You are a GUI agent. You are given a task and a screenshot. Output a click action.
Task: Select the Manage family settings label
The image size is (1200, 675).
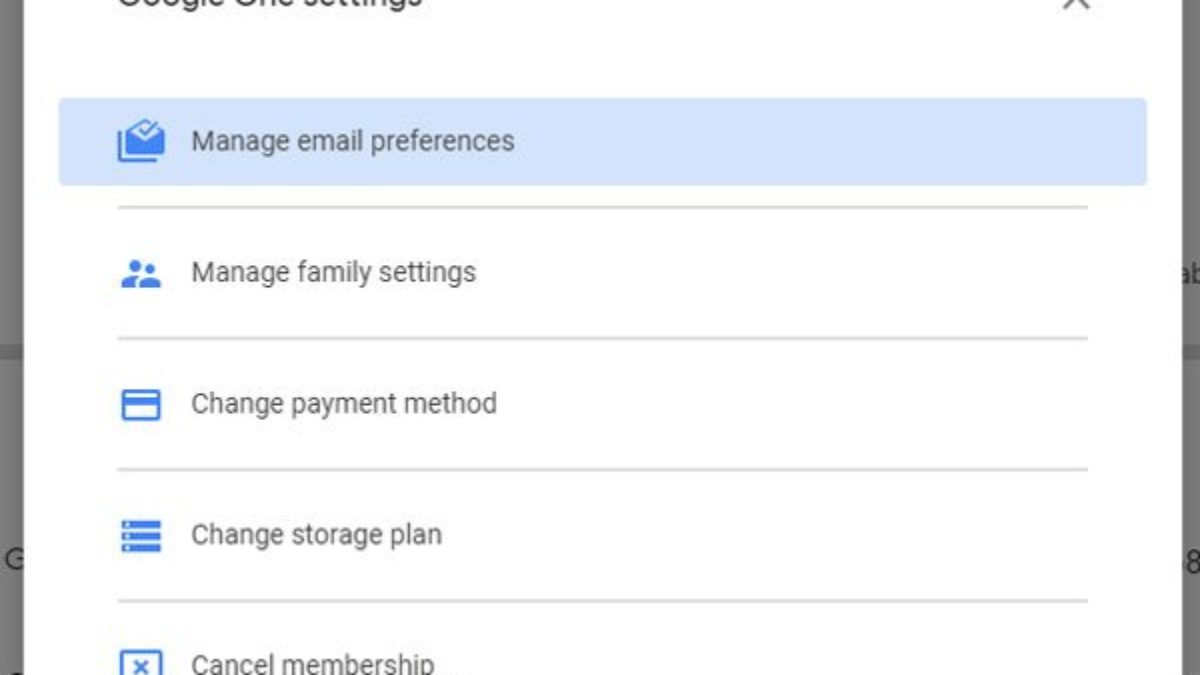pyautogui.click(x=333, y=272)
